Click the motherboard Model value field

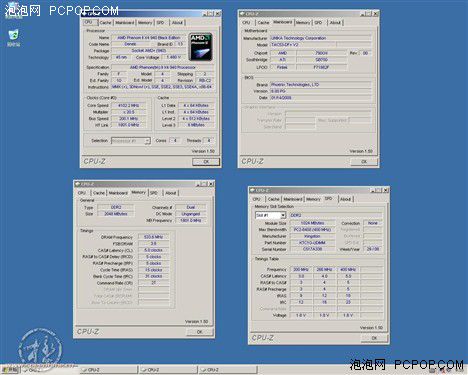(303, 45)
